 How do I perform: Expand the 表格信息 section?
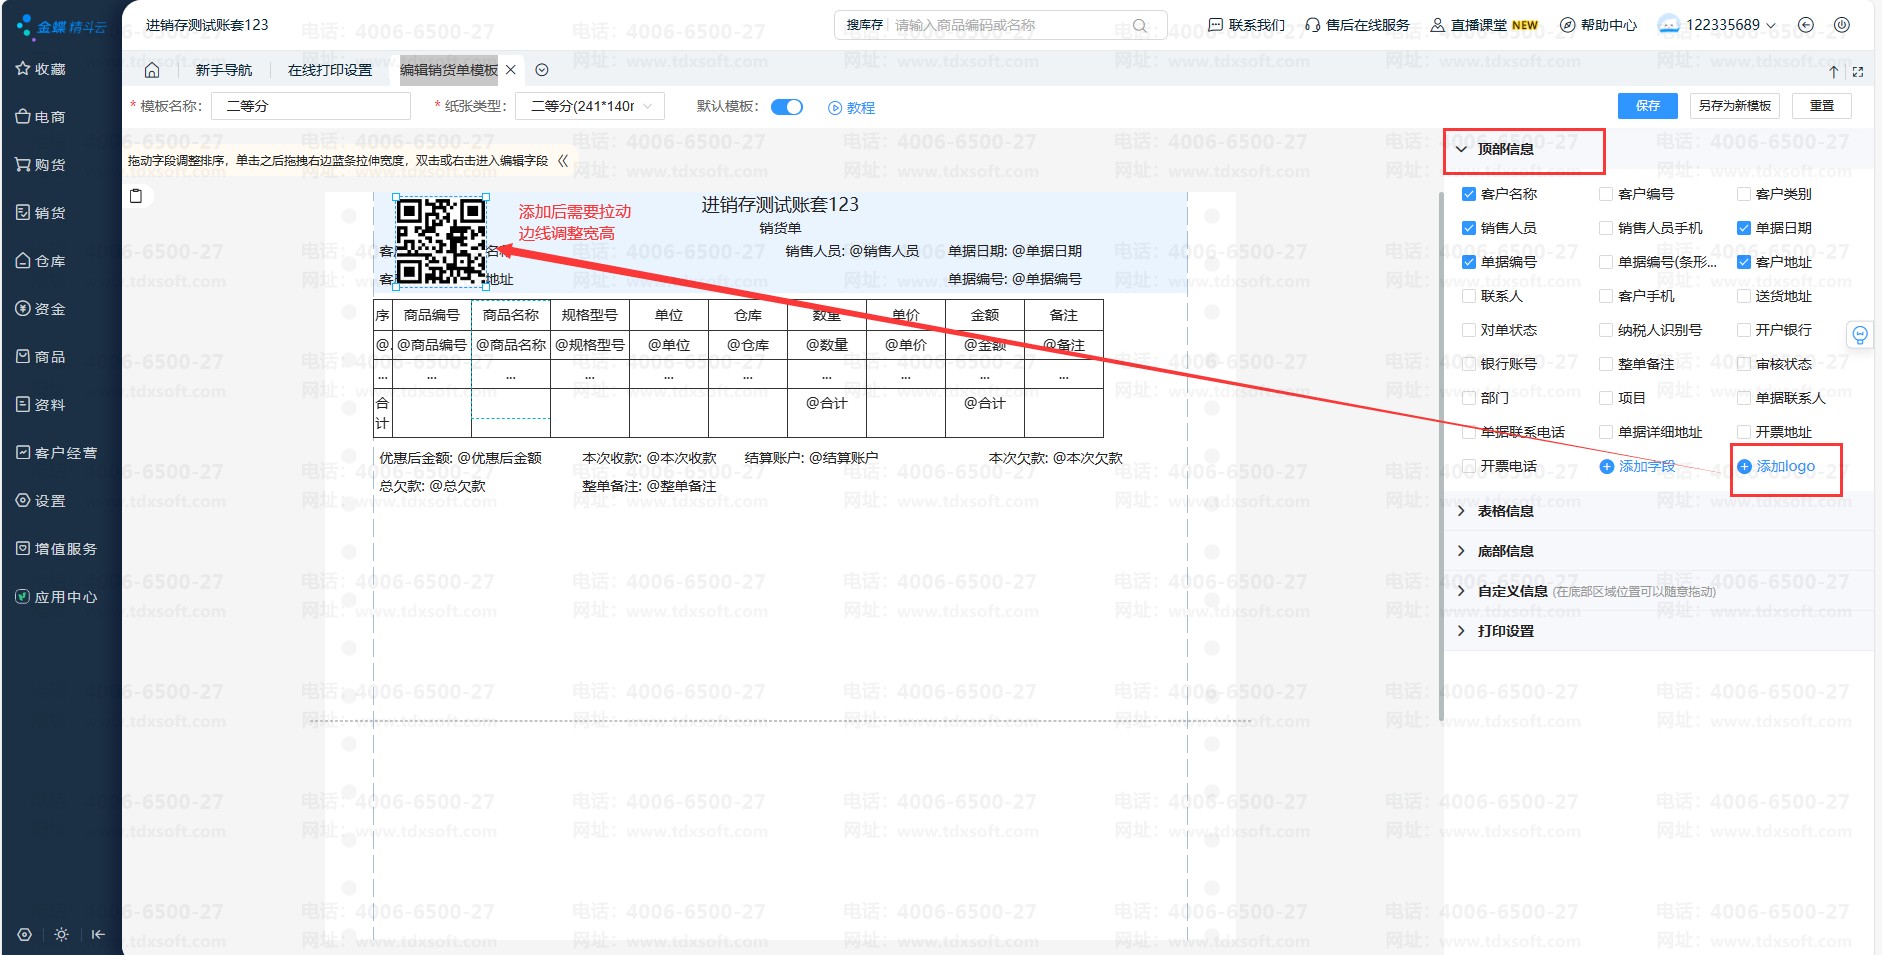pyautogui.click(x=1505, y=511)
